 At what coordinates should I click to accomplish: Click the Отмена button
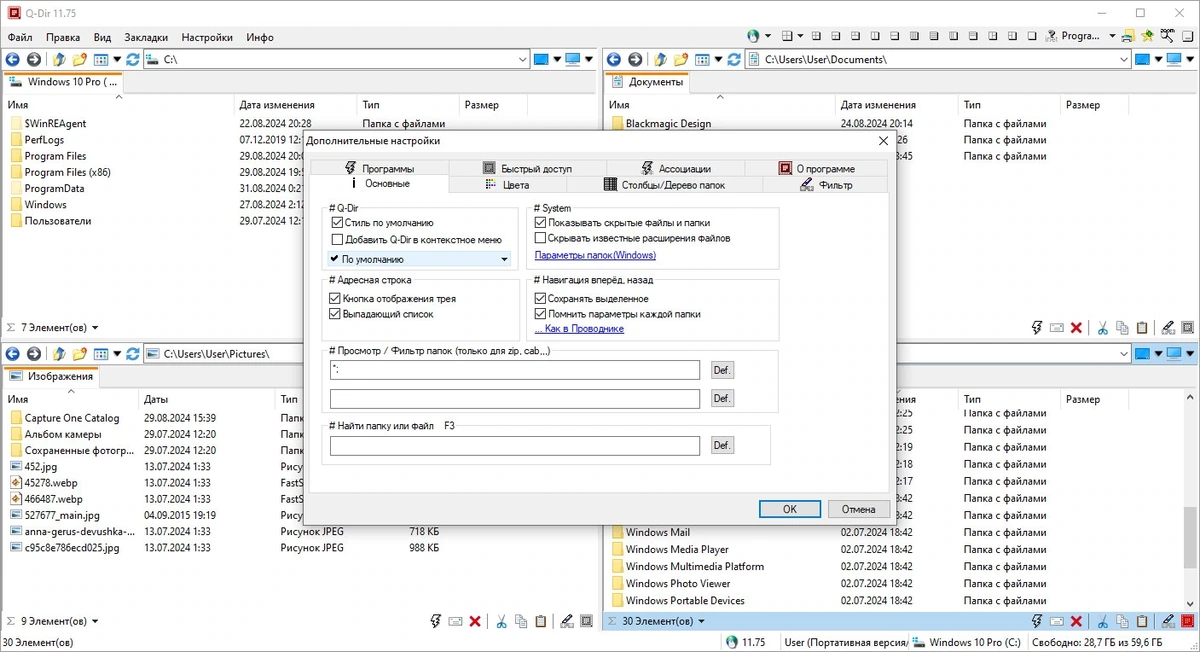pos(858,509)
